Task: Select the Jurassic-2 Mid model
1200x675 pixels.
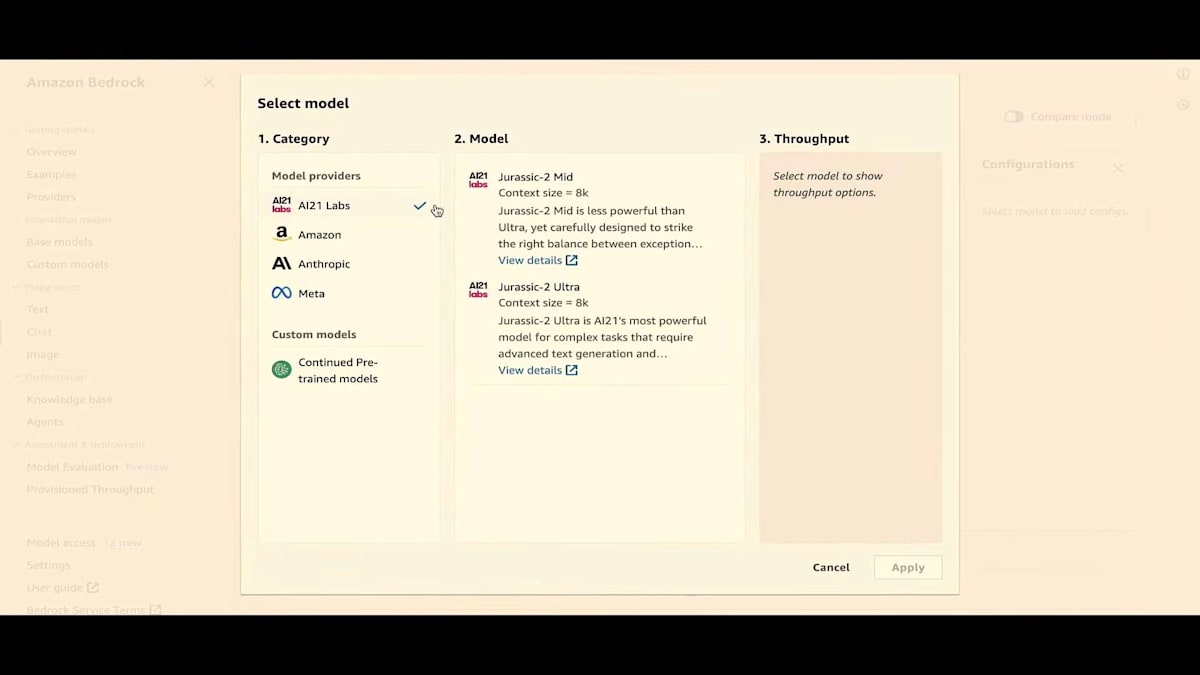Action: coord(600,218)
